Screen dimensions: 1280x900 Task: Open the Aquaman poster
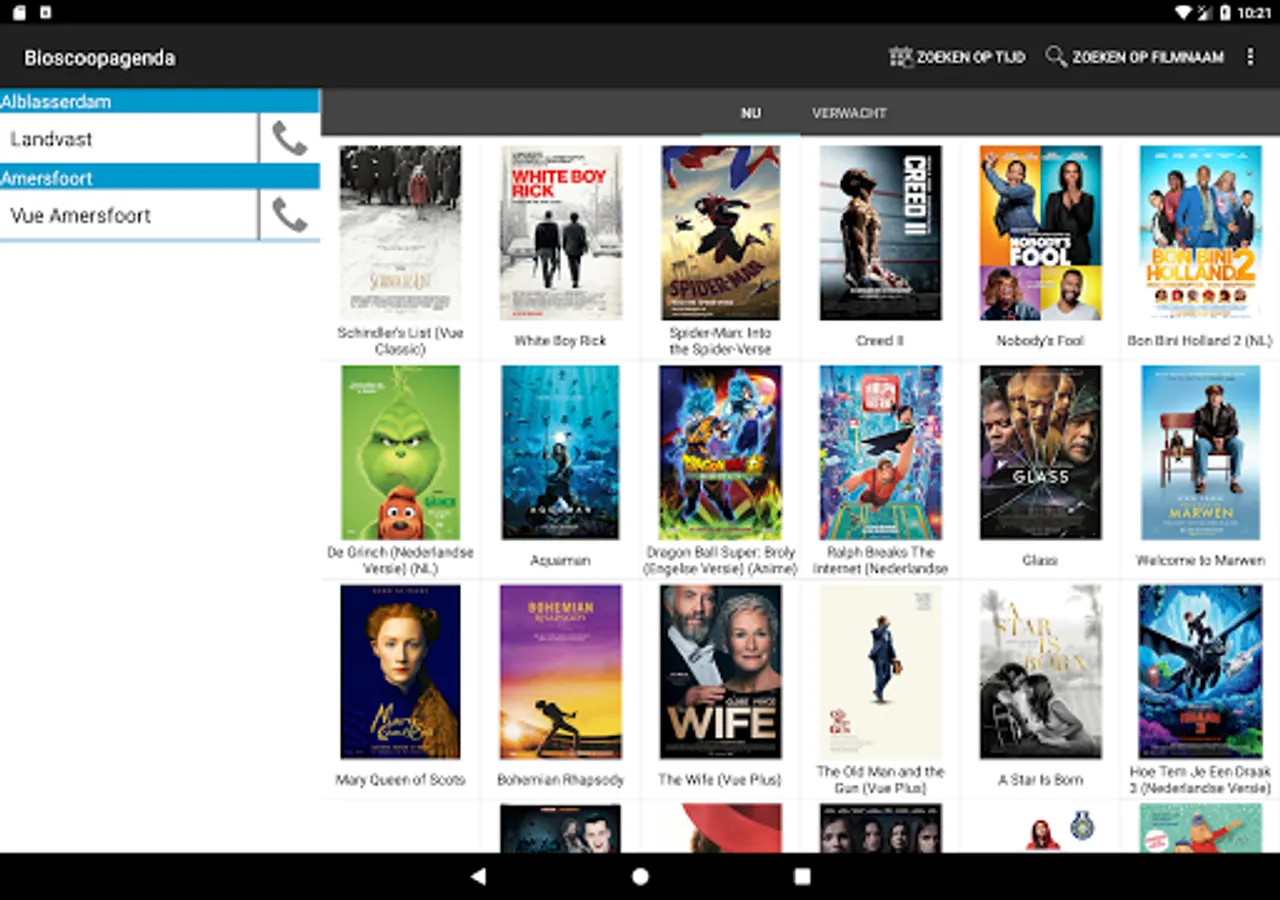pyautogui.click(x=560, y=452)
